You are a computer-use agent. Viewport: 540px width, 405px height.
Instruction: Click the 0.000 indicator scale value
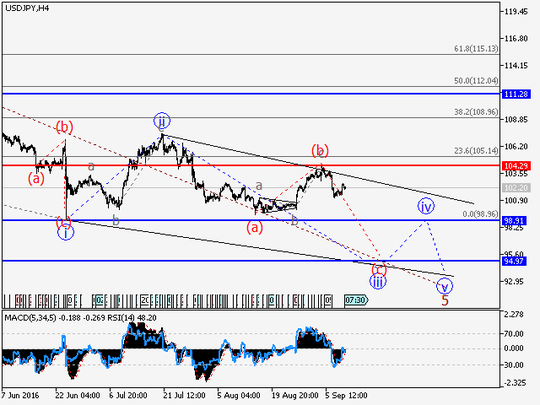513,349
